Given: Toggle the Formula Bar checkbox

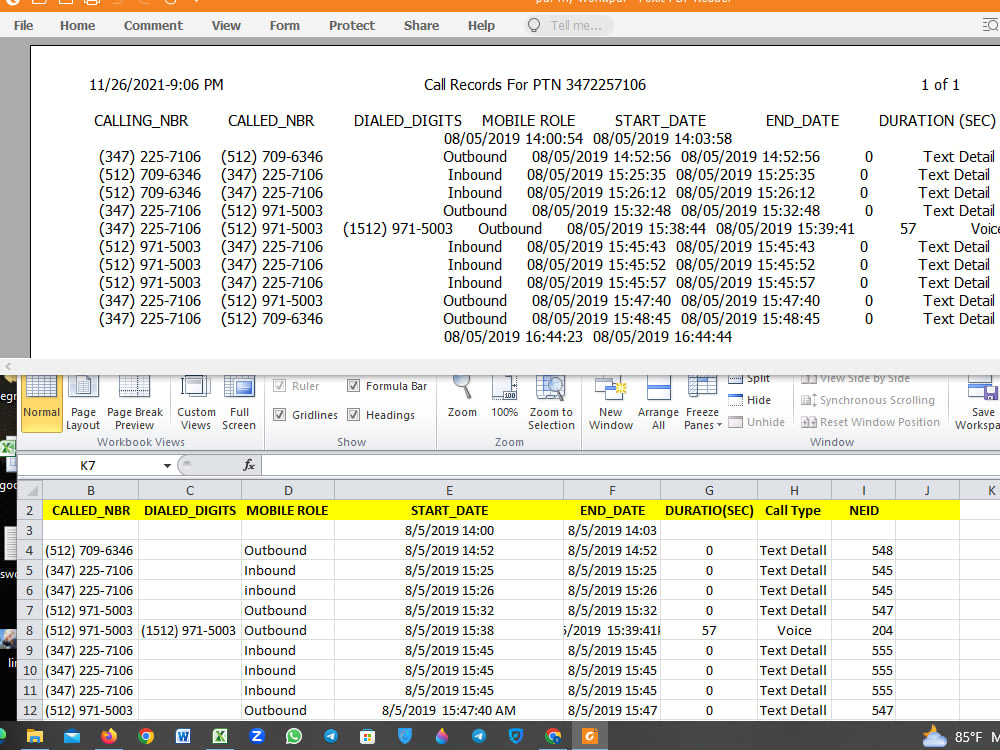Looking at the screenshot, I should (353, 385).
